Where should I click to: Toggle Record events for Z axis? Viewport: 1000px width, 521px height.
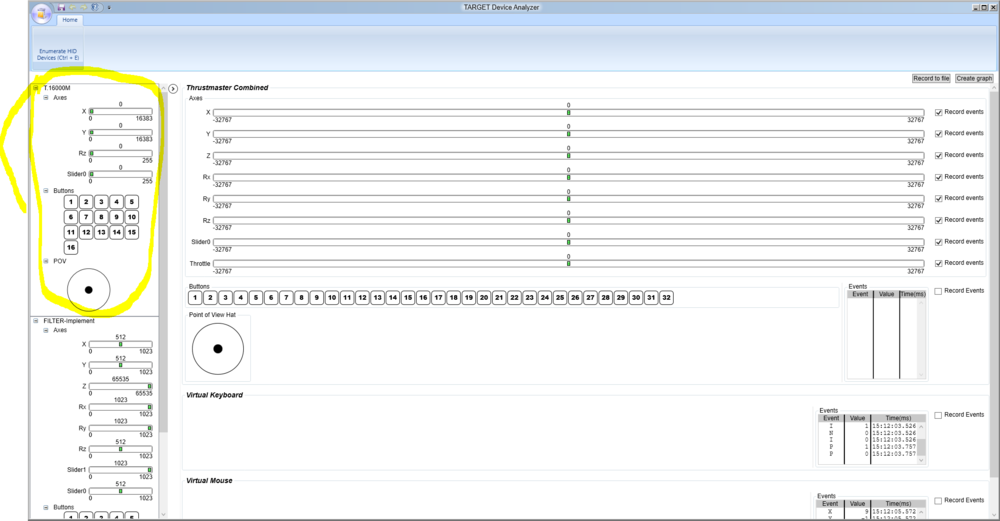(x=939, y=156)
